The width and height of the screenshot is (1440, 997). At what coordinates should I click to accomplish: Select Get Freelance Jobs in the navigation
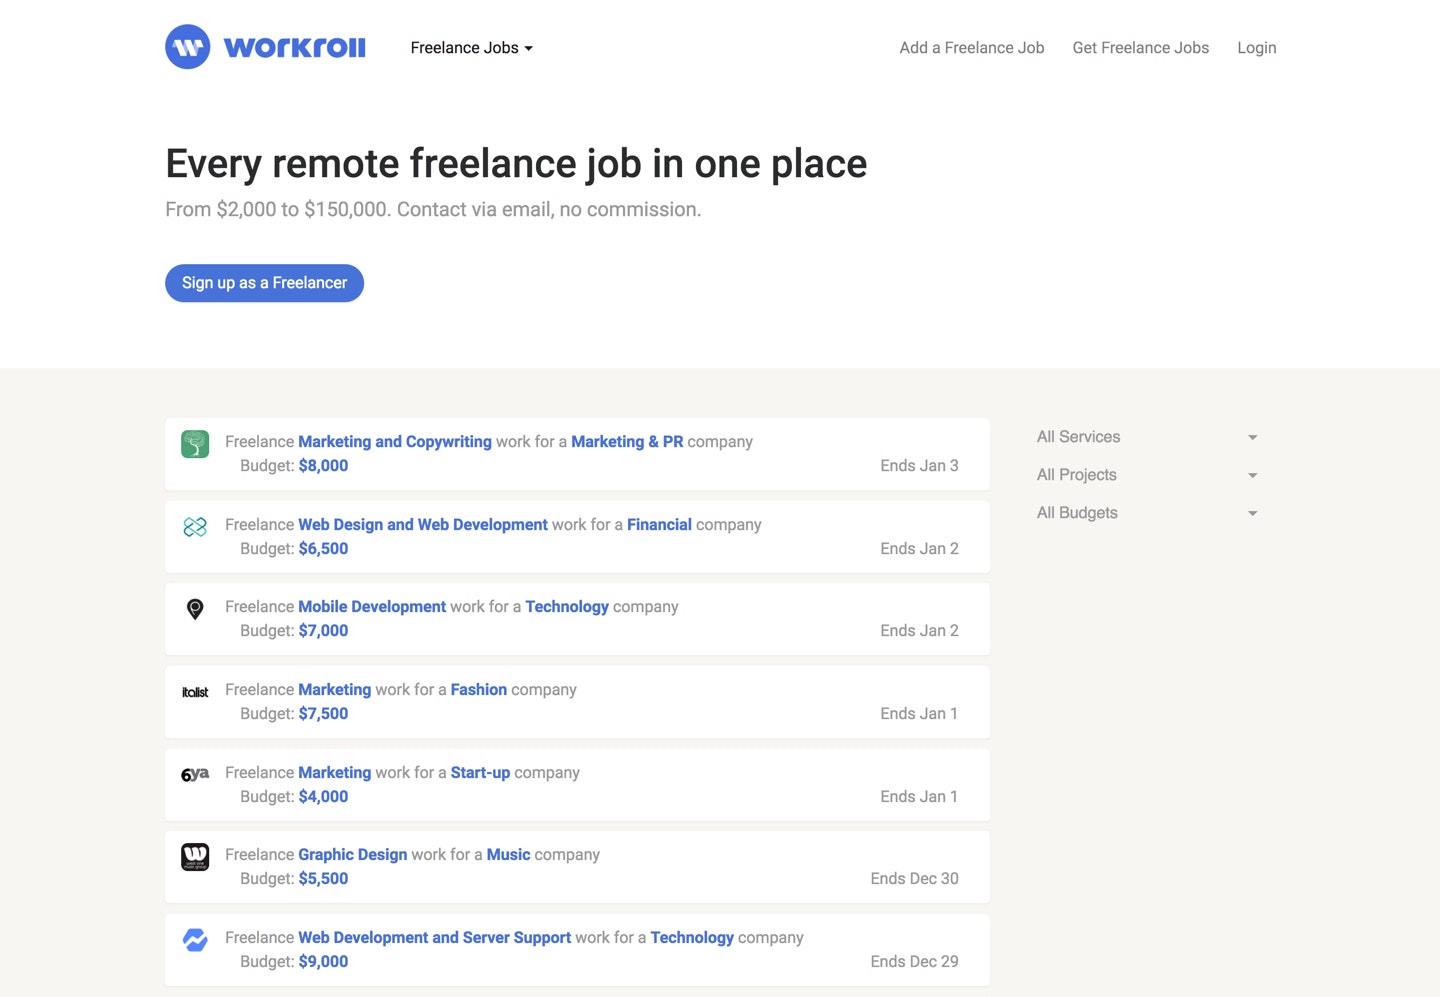[1140, 47]
